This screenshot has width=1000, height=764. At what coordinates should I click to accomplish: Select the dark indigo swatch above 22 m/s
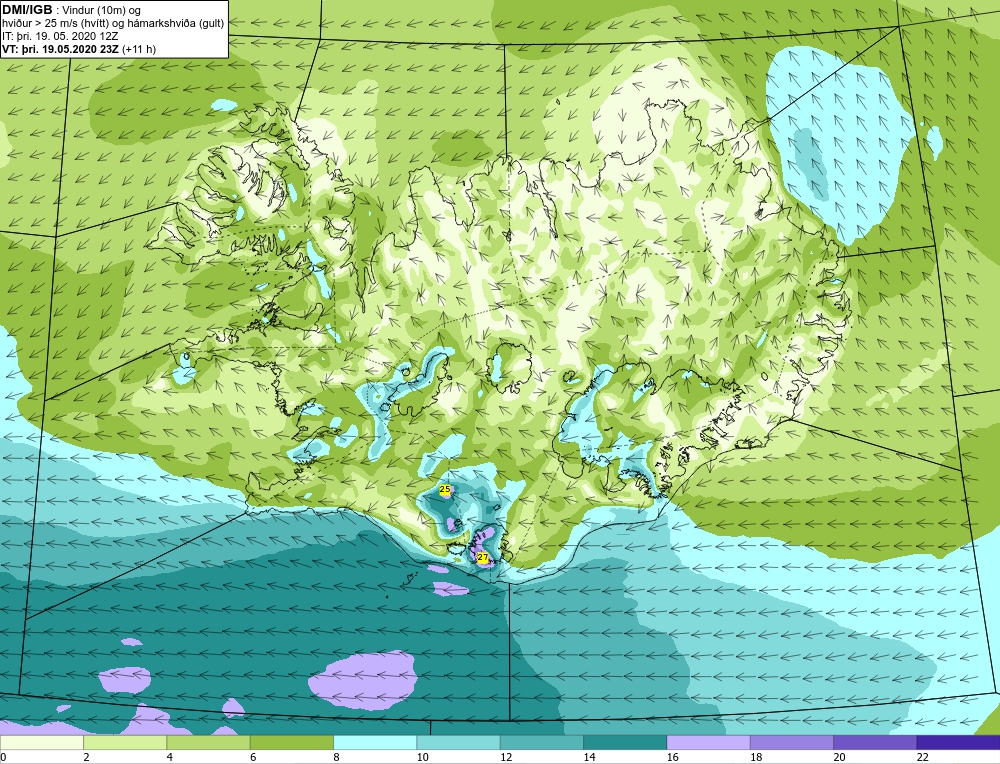tap(959, 743)
